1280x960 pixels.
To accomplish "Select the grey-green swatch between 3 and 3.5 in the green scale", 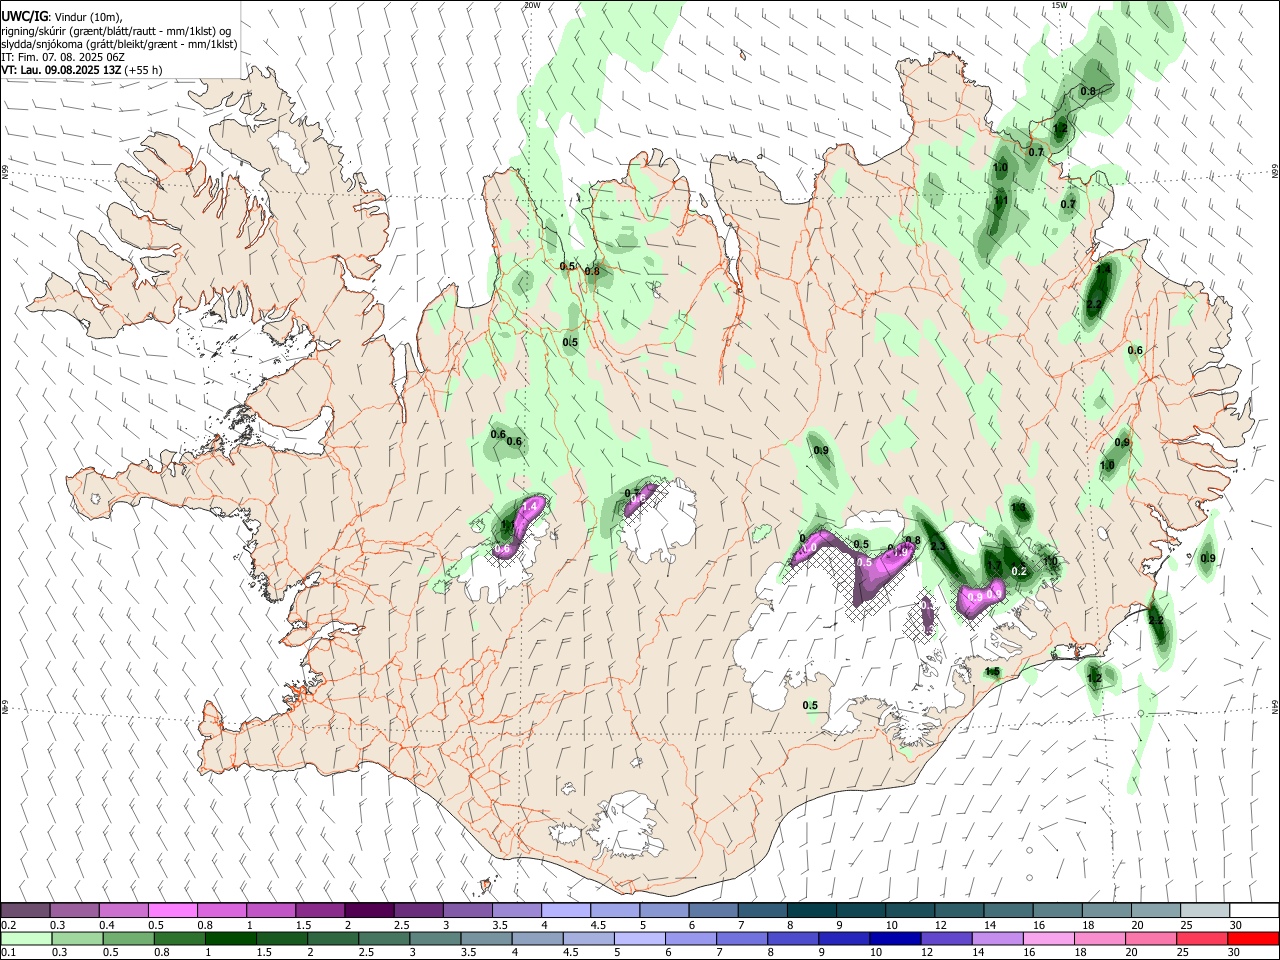I will [435, 939].
